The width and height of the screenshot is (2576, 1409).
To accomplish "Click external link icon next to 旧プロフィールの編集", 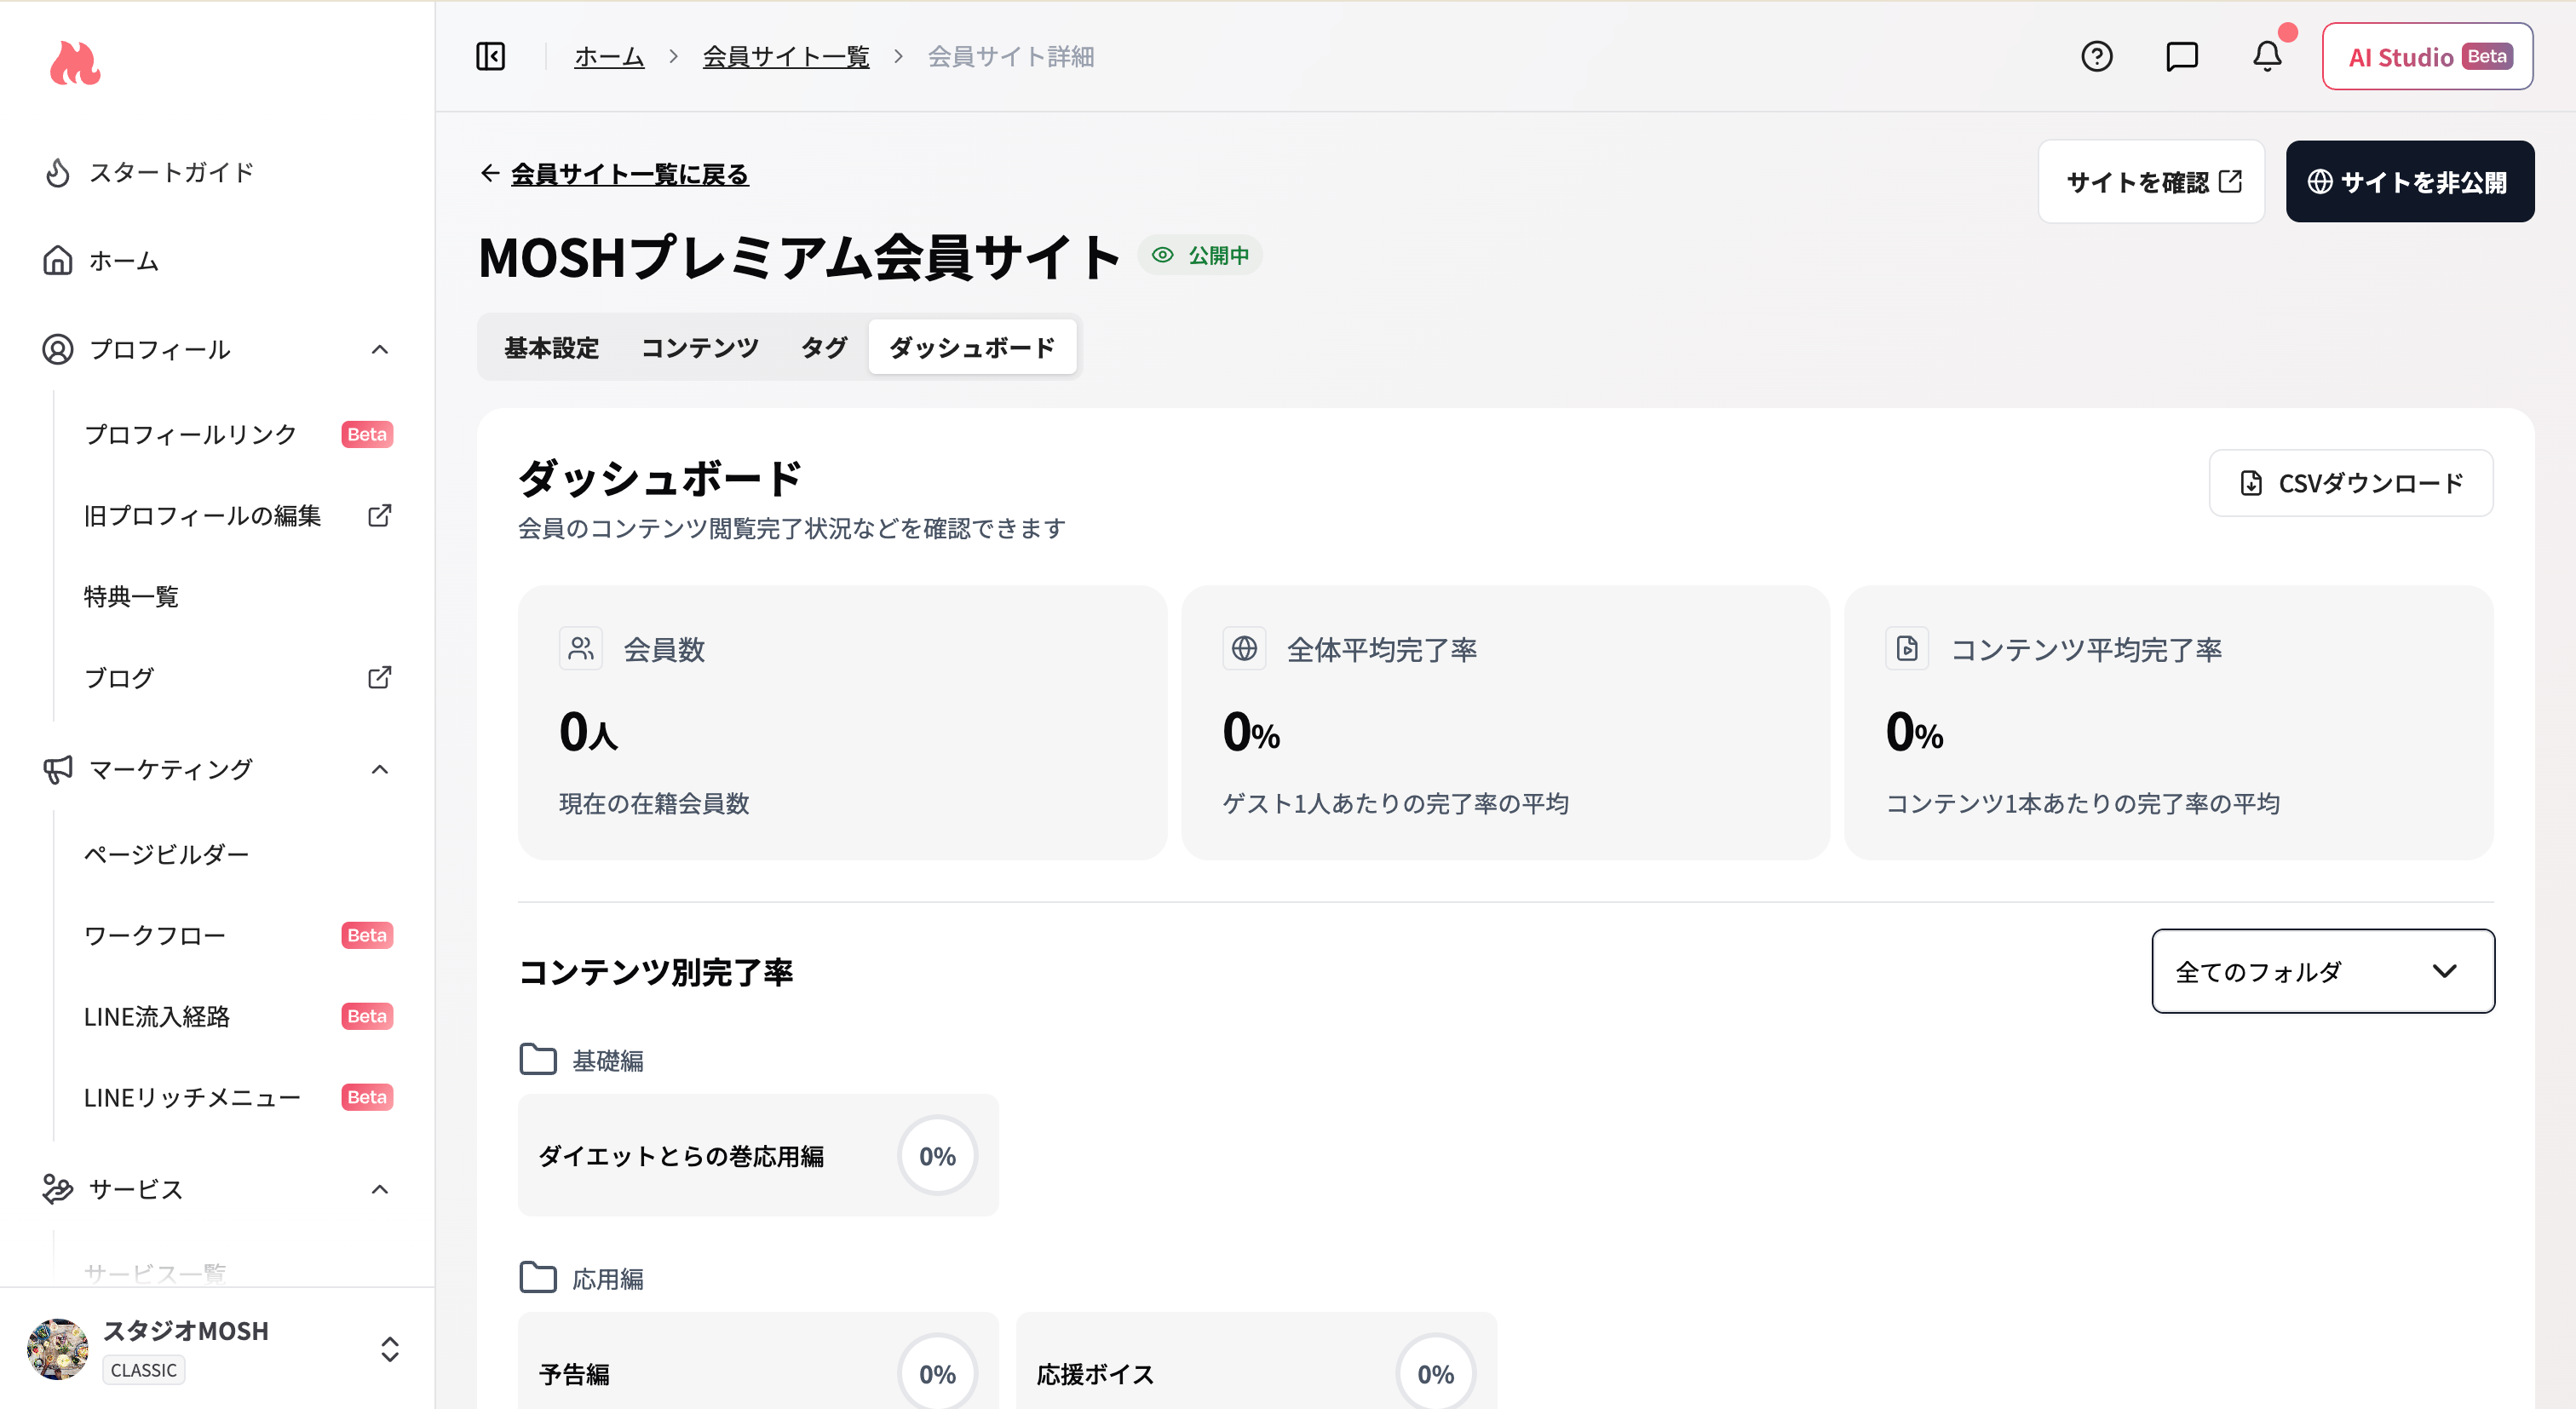I will click(x=380, y=516).
